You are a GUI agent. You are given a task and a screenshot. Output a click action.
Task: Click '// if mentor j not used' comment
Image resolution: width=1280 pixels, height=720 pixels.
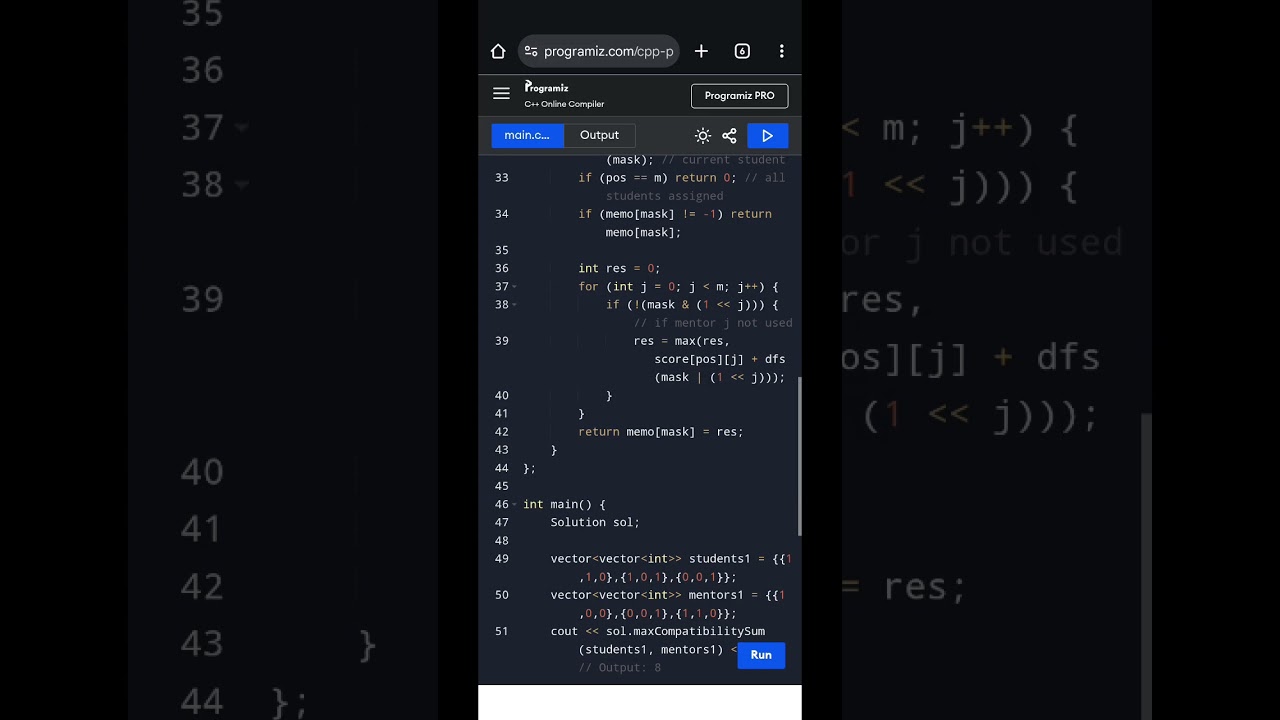(713, 323)
